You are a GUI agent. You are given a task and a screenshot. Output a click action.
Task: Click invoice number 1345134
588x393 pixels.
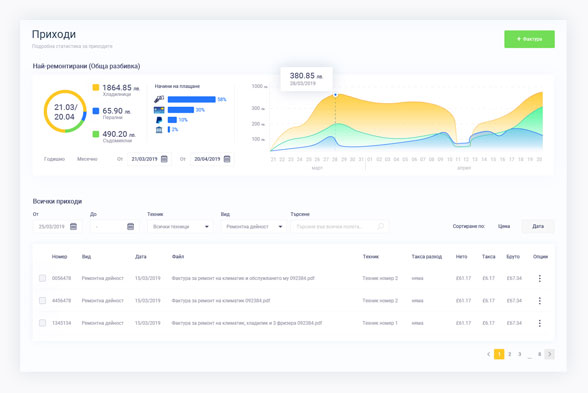coord(61,323)
